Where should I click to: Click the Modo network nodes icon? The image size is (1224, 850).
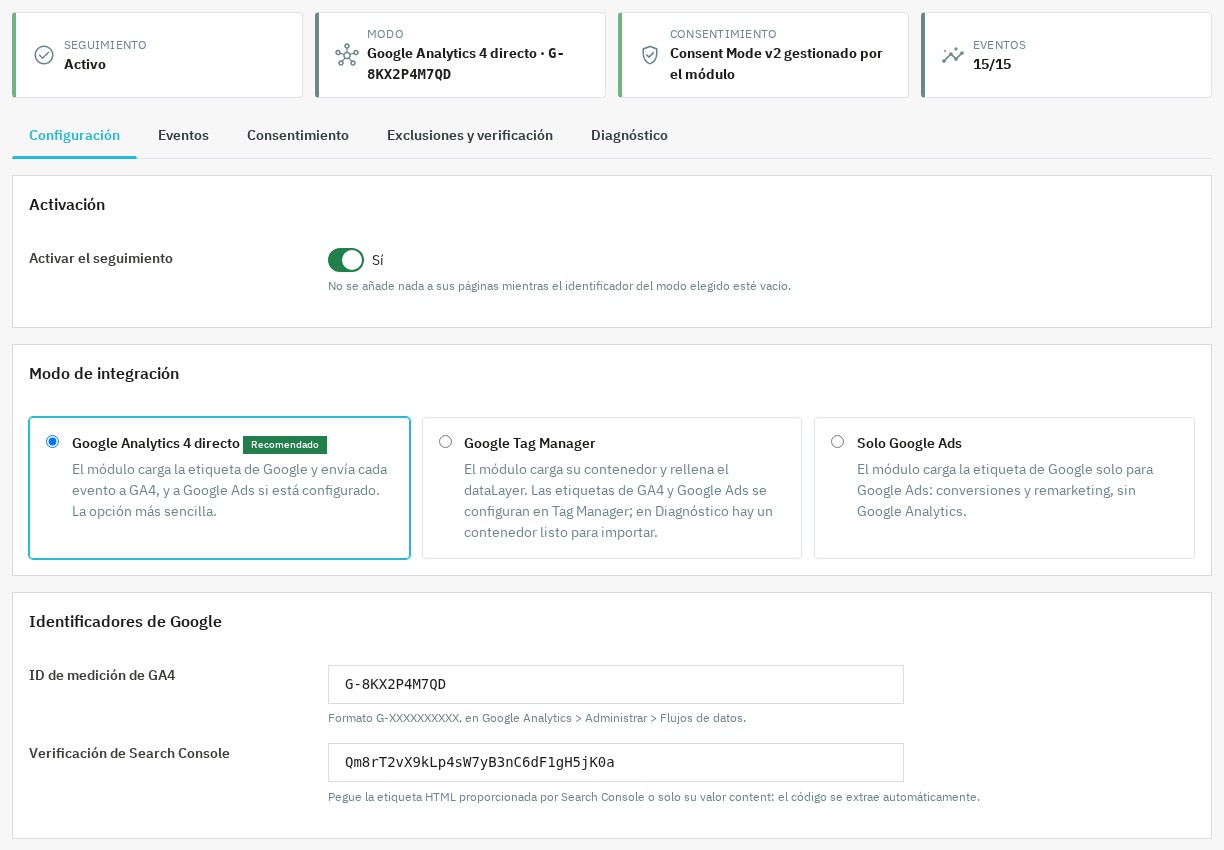click(347, 55)
